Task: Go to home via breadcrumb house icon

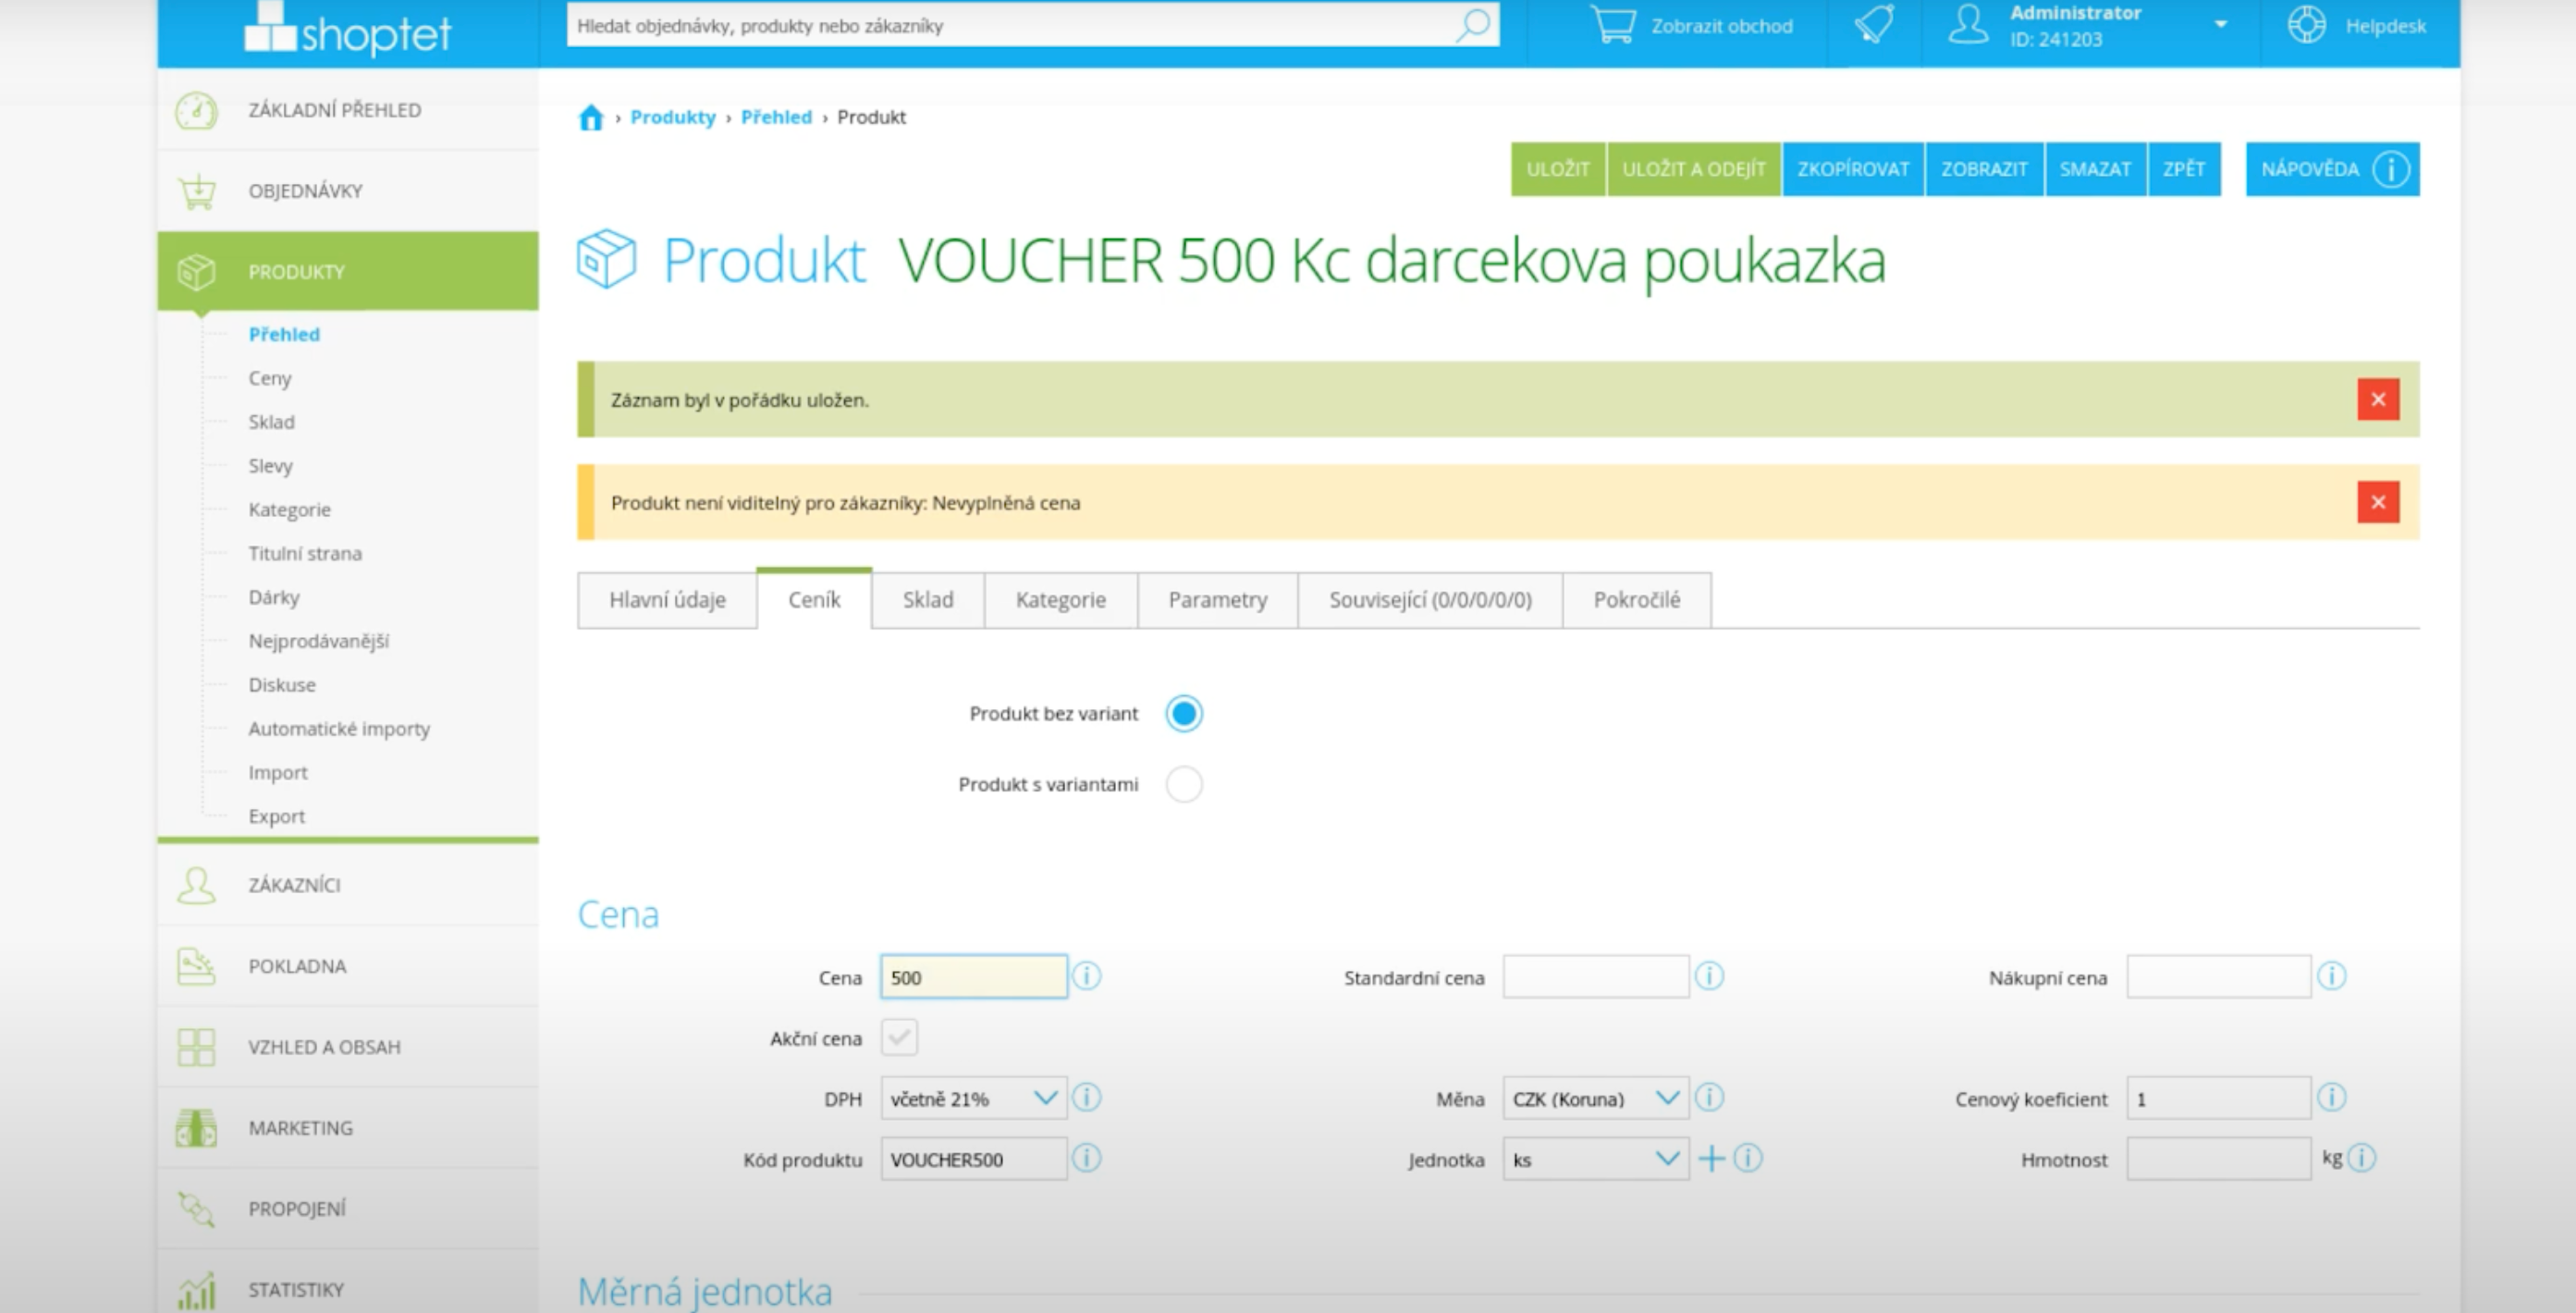Action: tap(591, 117)
